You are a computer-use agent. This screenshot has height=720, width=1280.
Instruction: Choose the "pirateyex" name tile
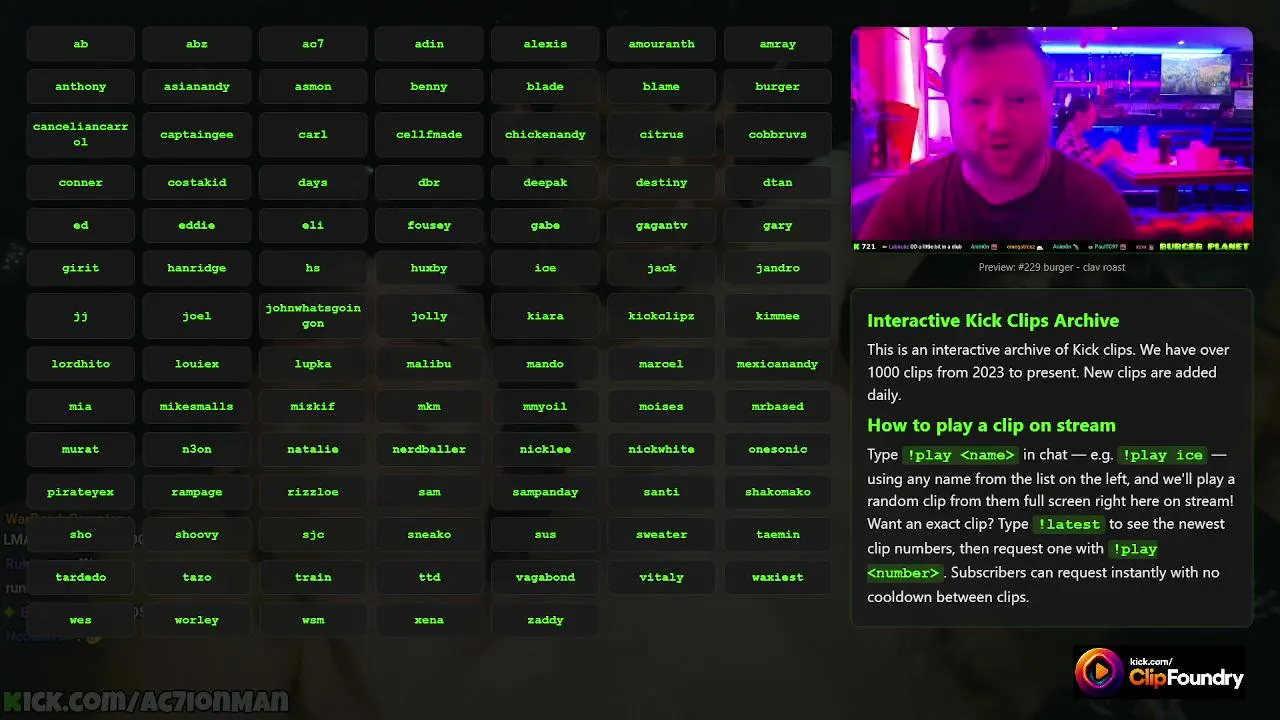click(81, 492)
